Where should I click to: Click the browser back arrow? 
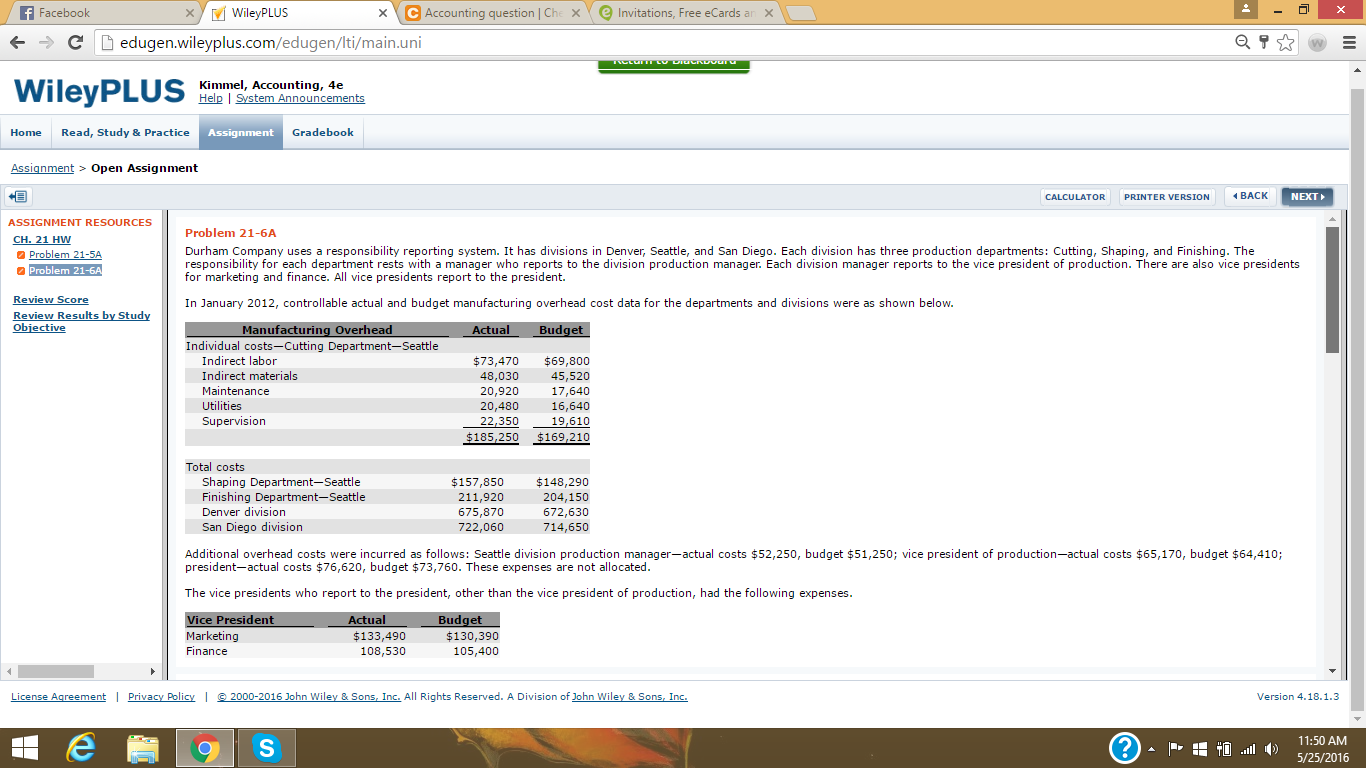pyautogui.click(x=18, y=43)
